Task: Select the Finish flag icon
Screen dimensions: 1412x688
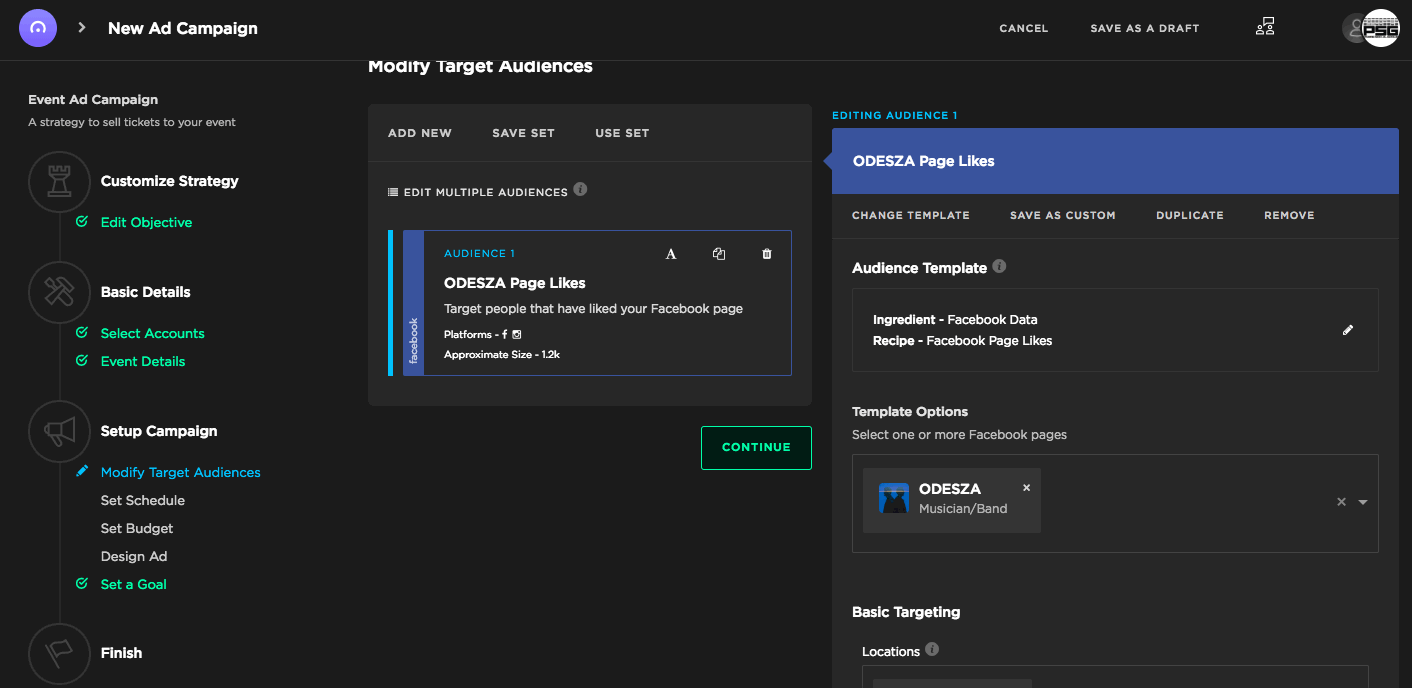Action: [x=60, y=653]
